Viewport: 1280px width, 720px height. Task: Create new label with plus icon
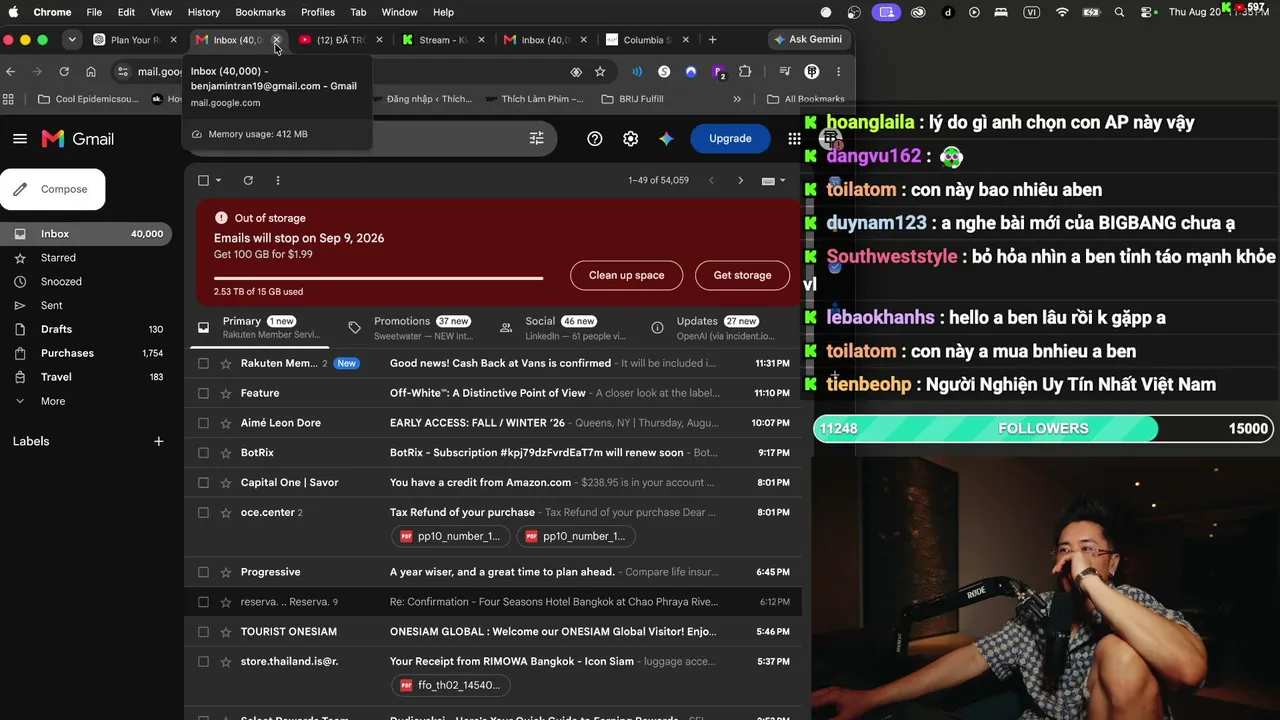pos(158,441)
